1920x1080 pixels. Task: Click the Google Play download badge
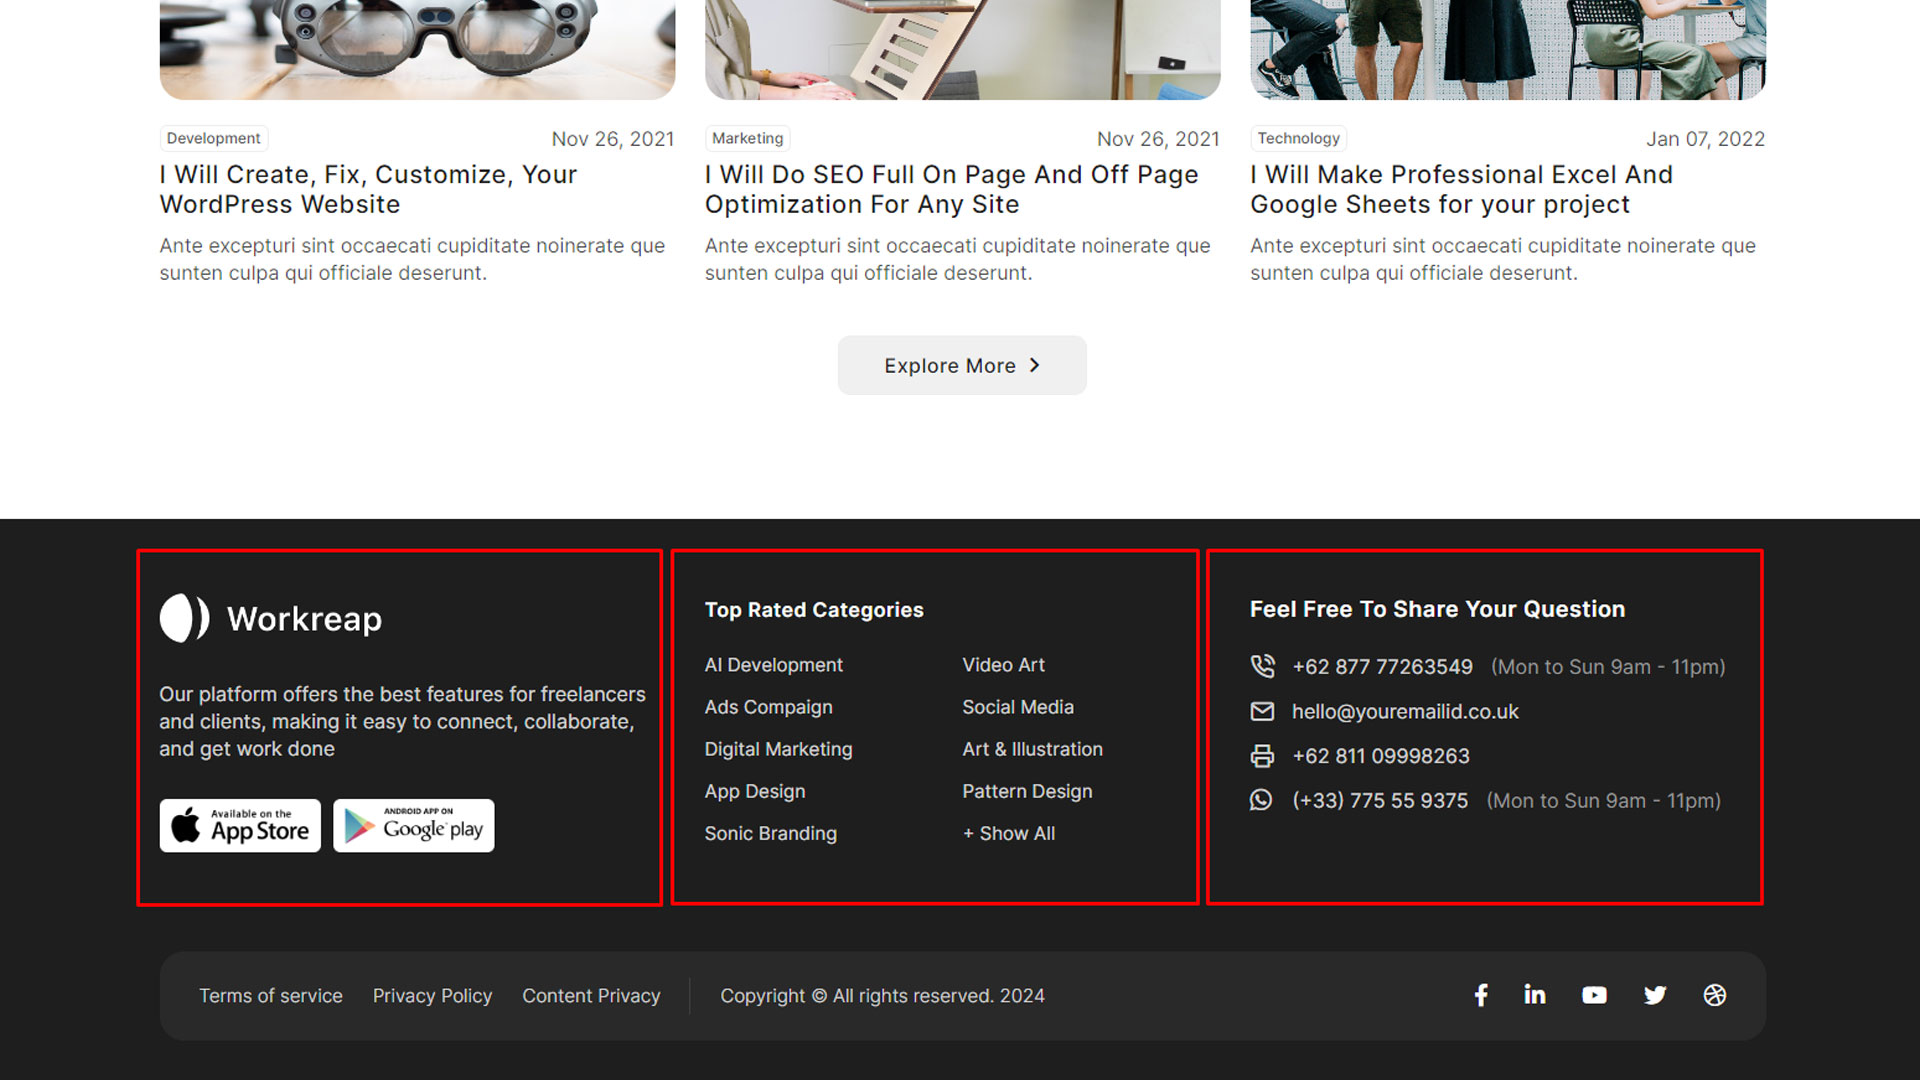[x=414, y=826]
